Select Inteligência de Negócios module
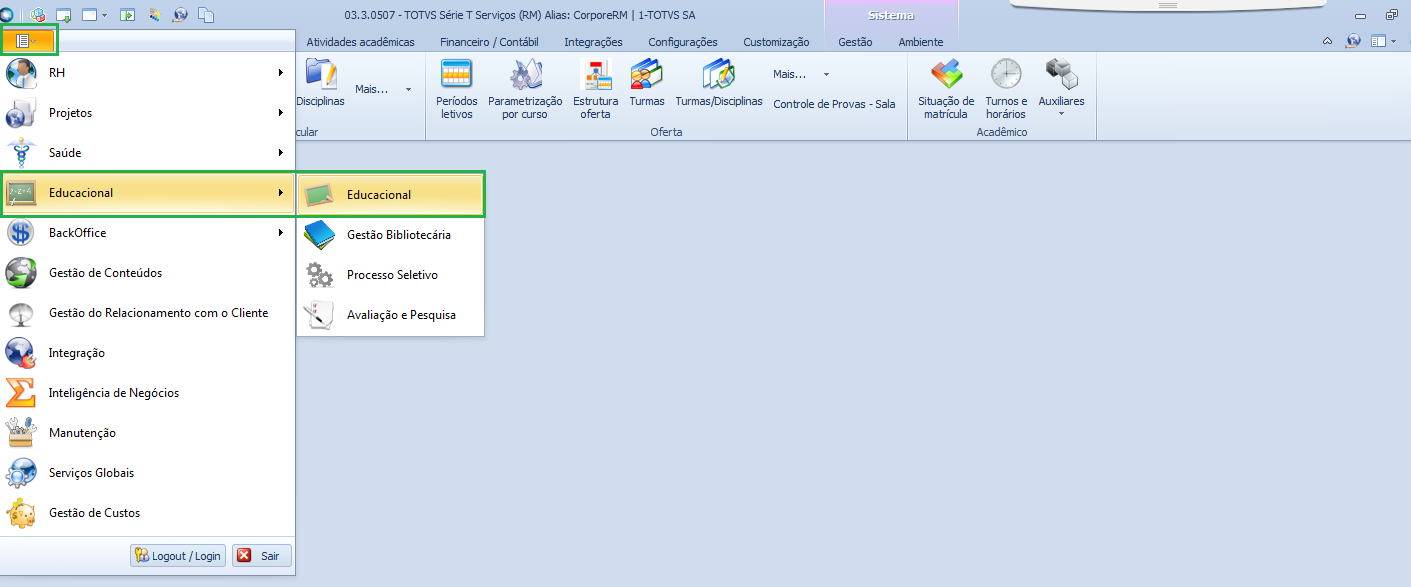 click(148, 393)
